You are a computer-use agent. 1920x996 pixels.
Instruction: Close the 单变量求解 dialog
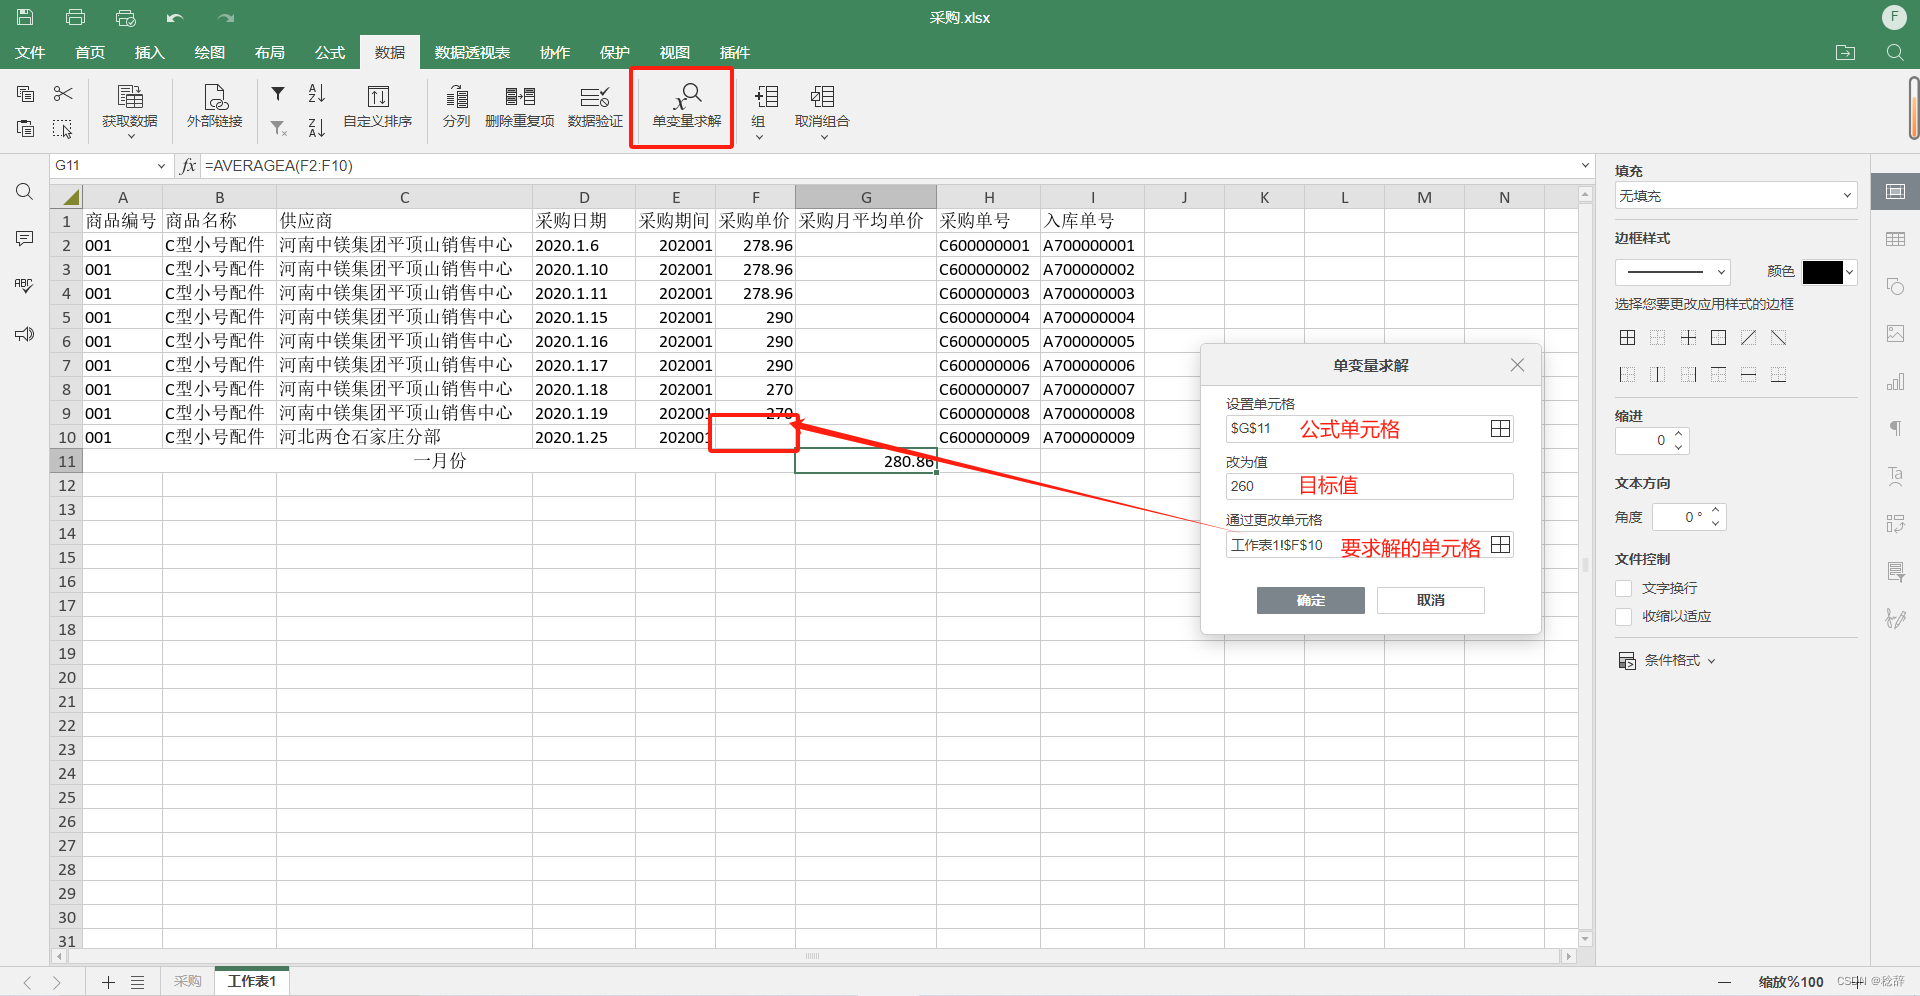coord(1517,365)
